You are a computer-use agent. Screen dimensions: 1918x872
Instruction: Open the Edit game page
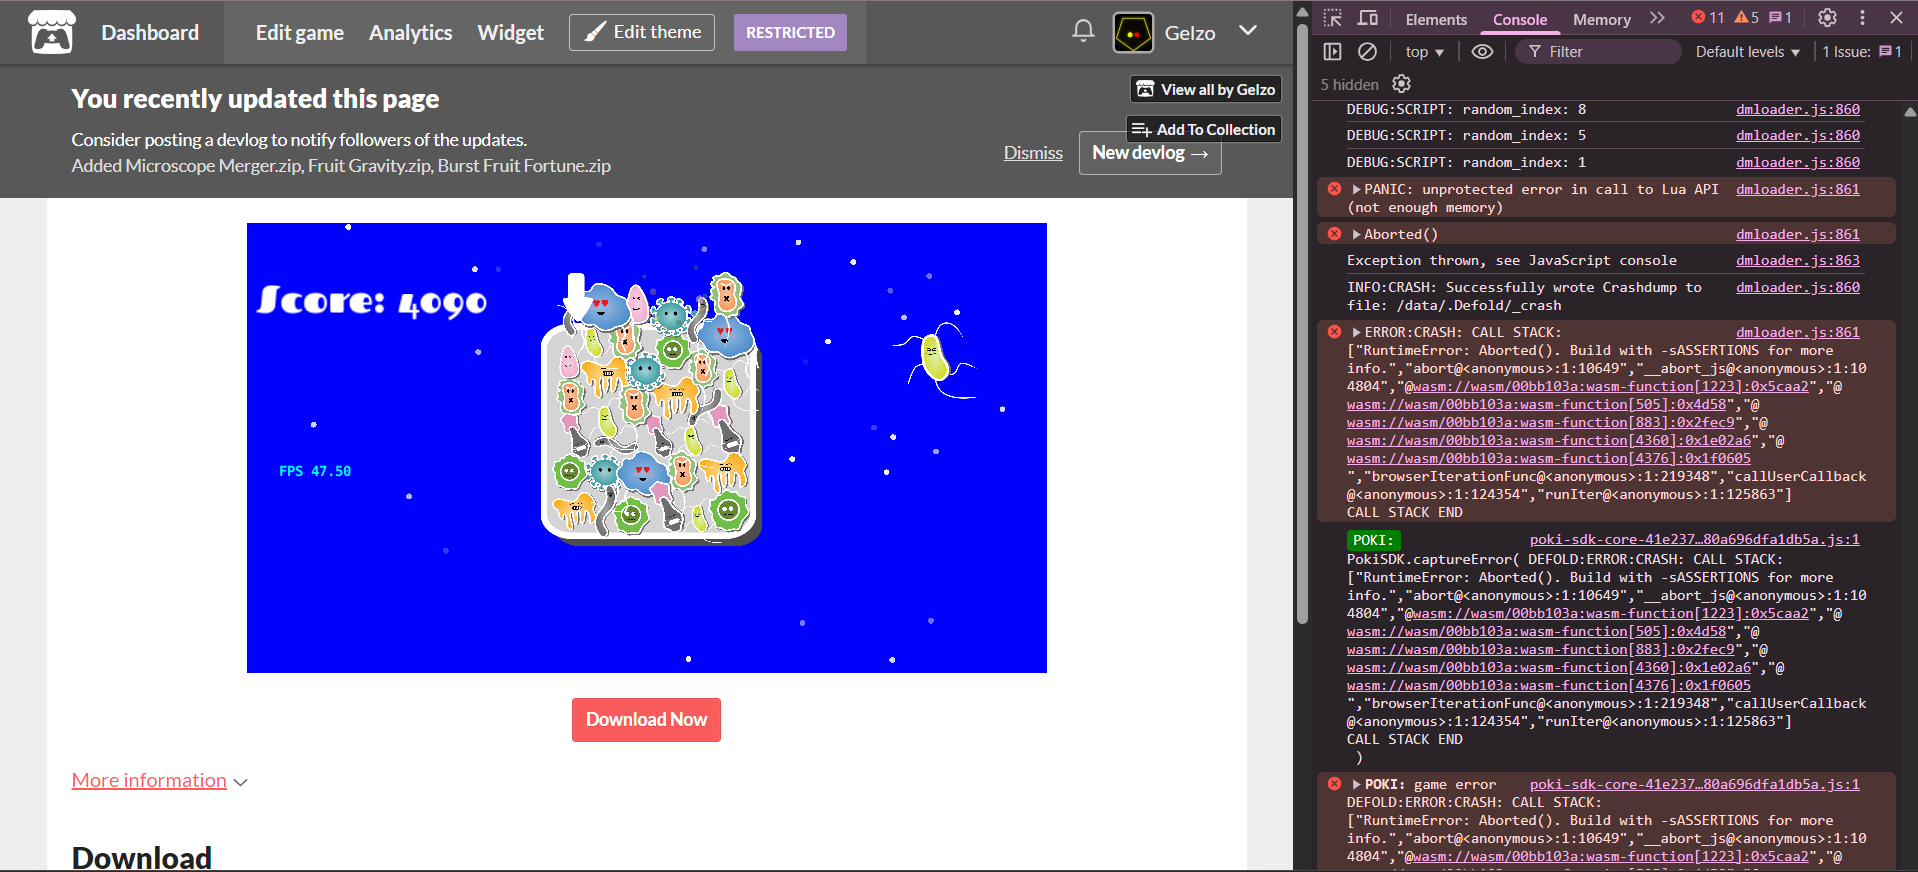[299, 32]
